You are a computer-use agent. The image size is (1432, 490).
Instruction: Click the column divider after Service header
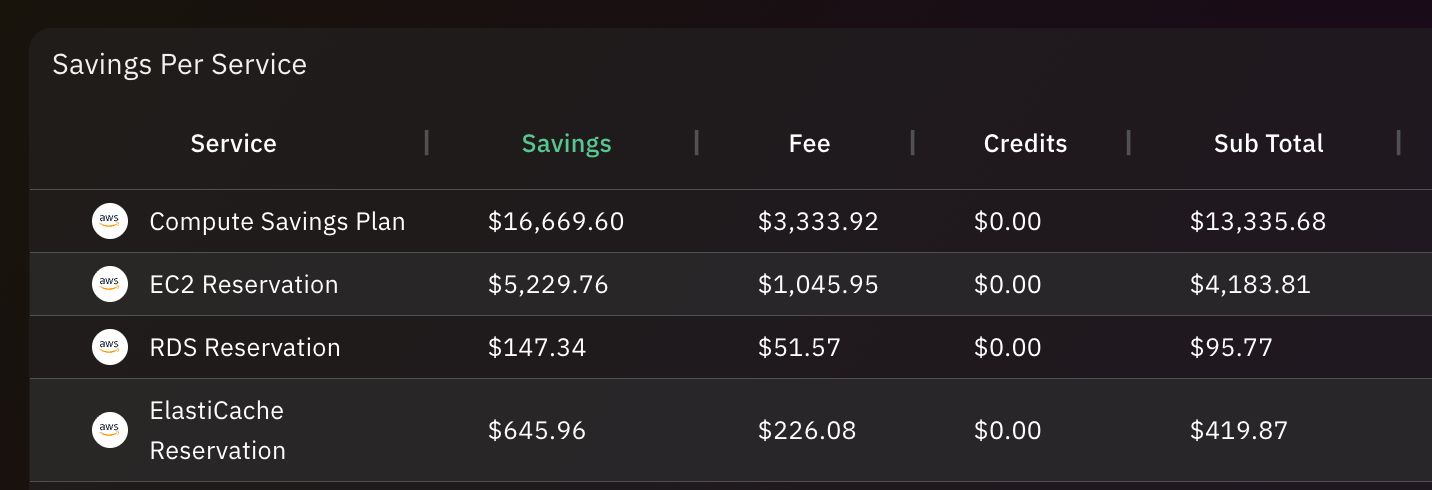click(x=427, y=143)
